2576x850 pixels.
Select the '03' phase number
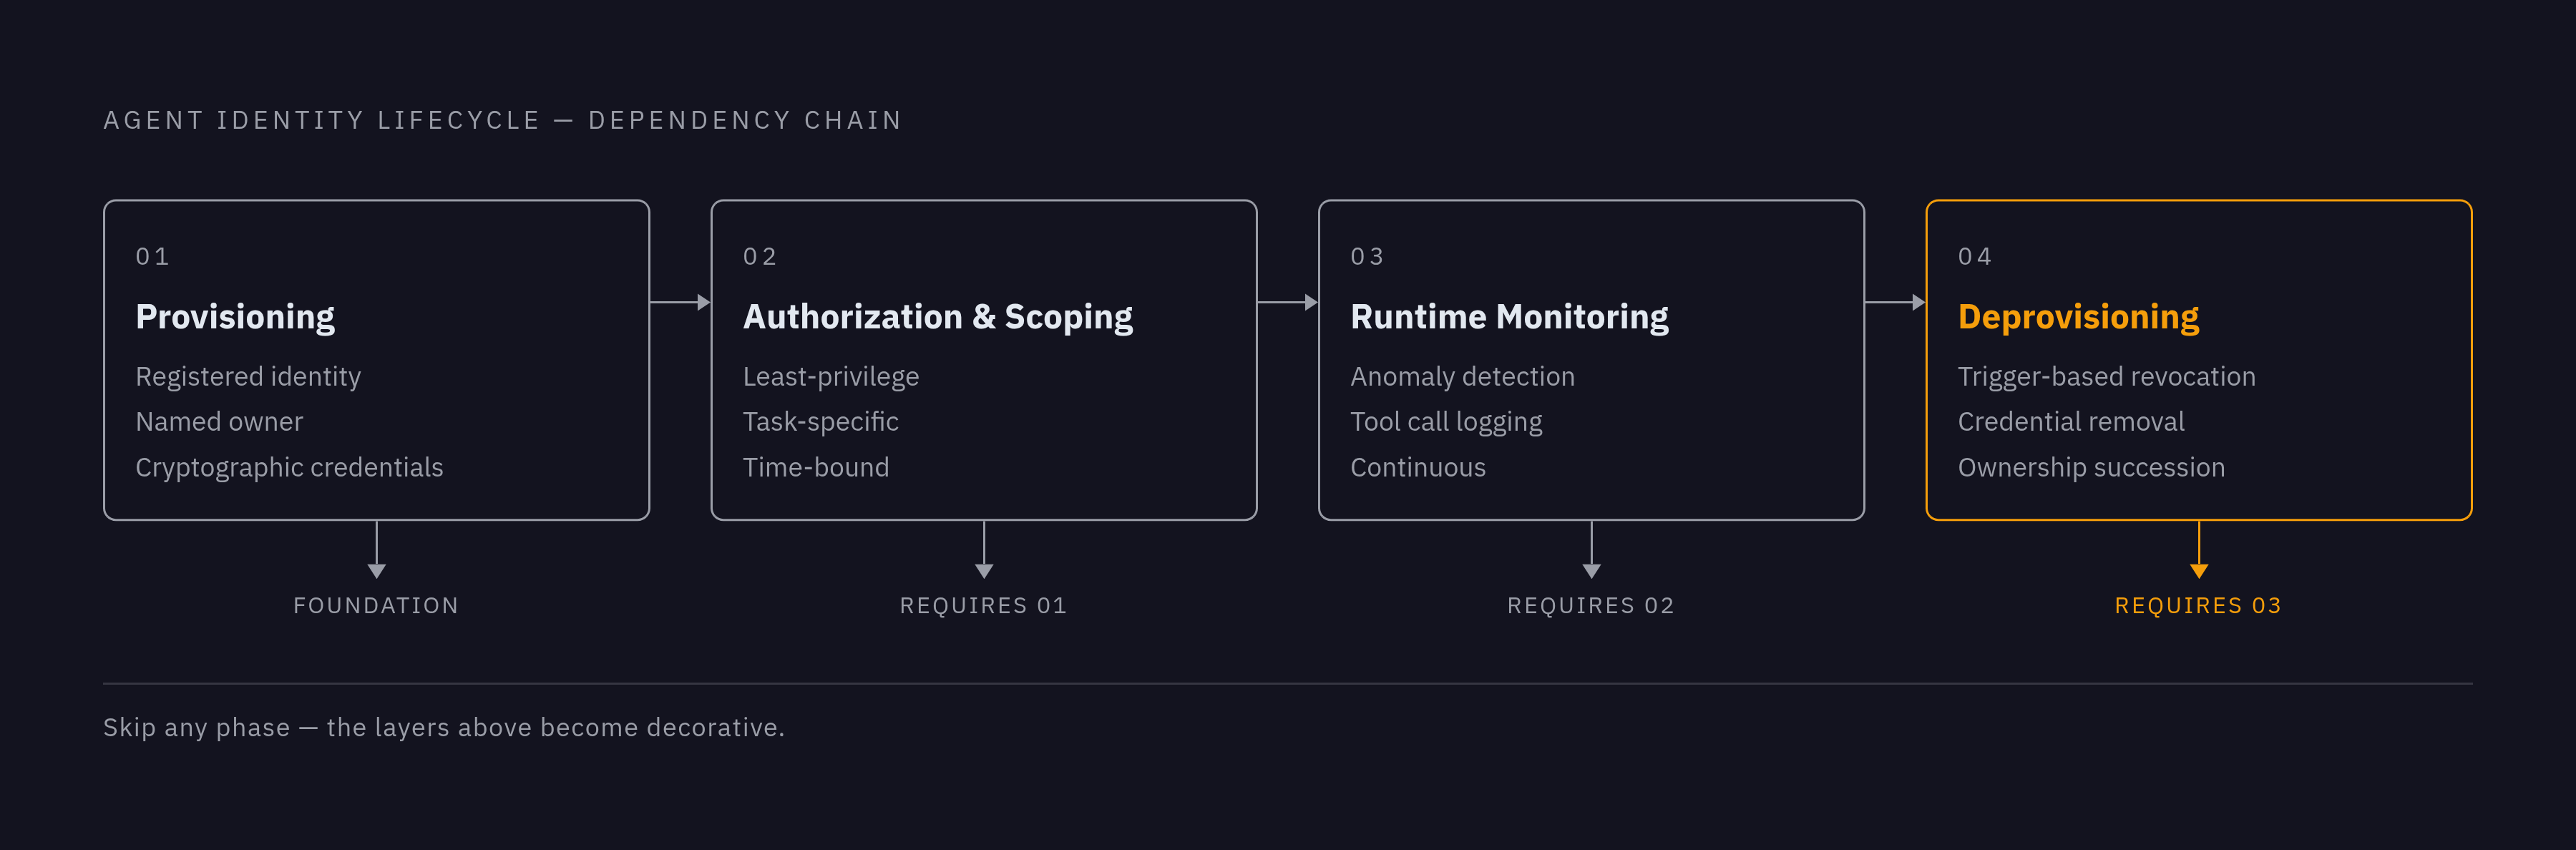1368,257
